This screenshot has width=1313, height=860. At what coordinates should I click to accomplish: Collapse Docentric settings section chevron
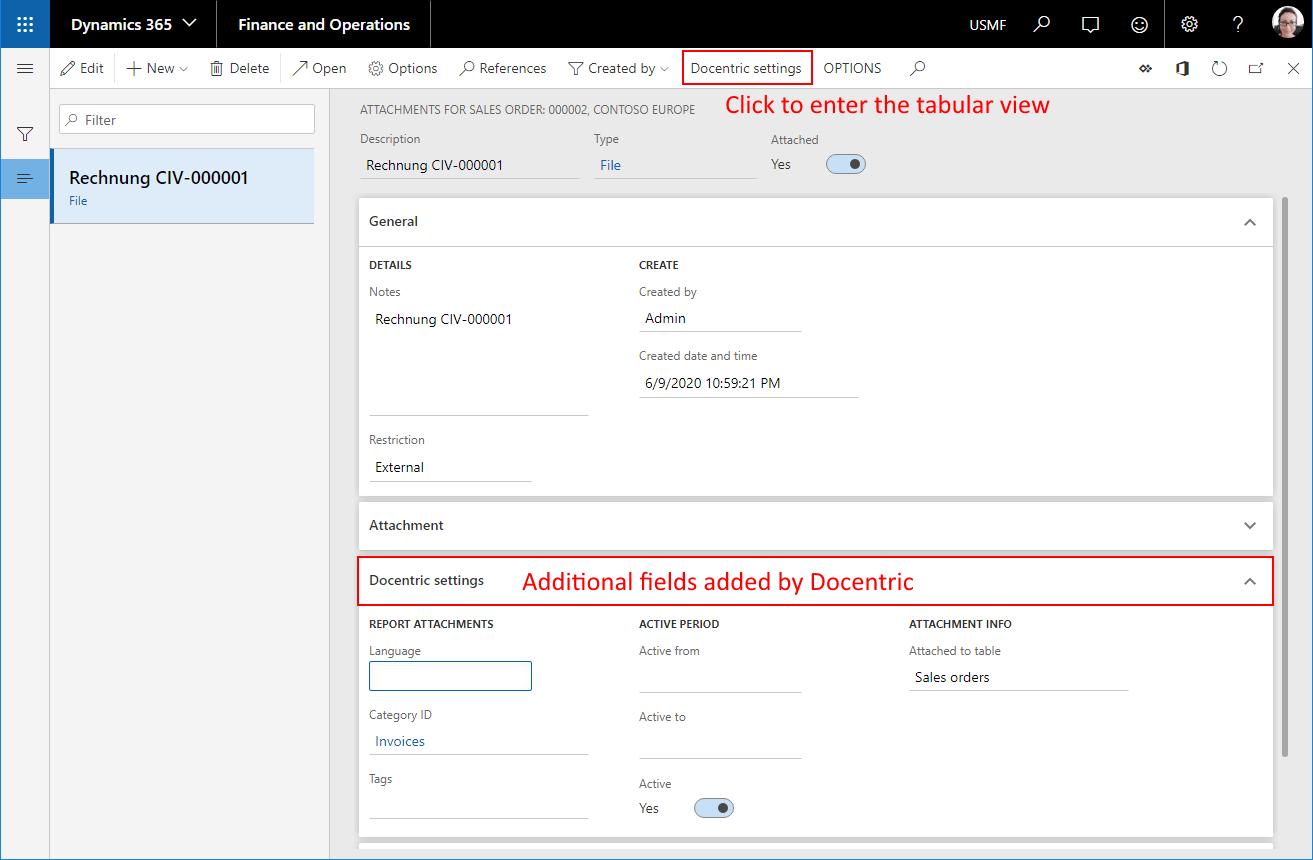(x=1249, y=581)
